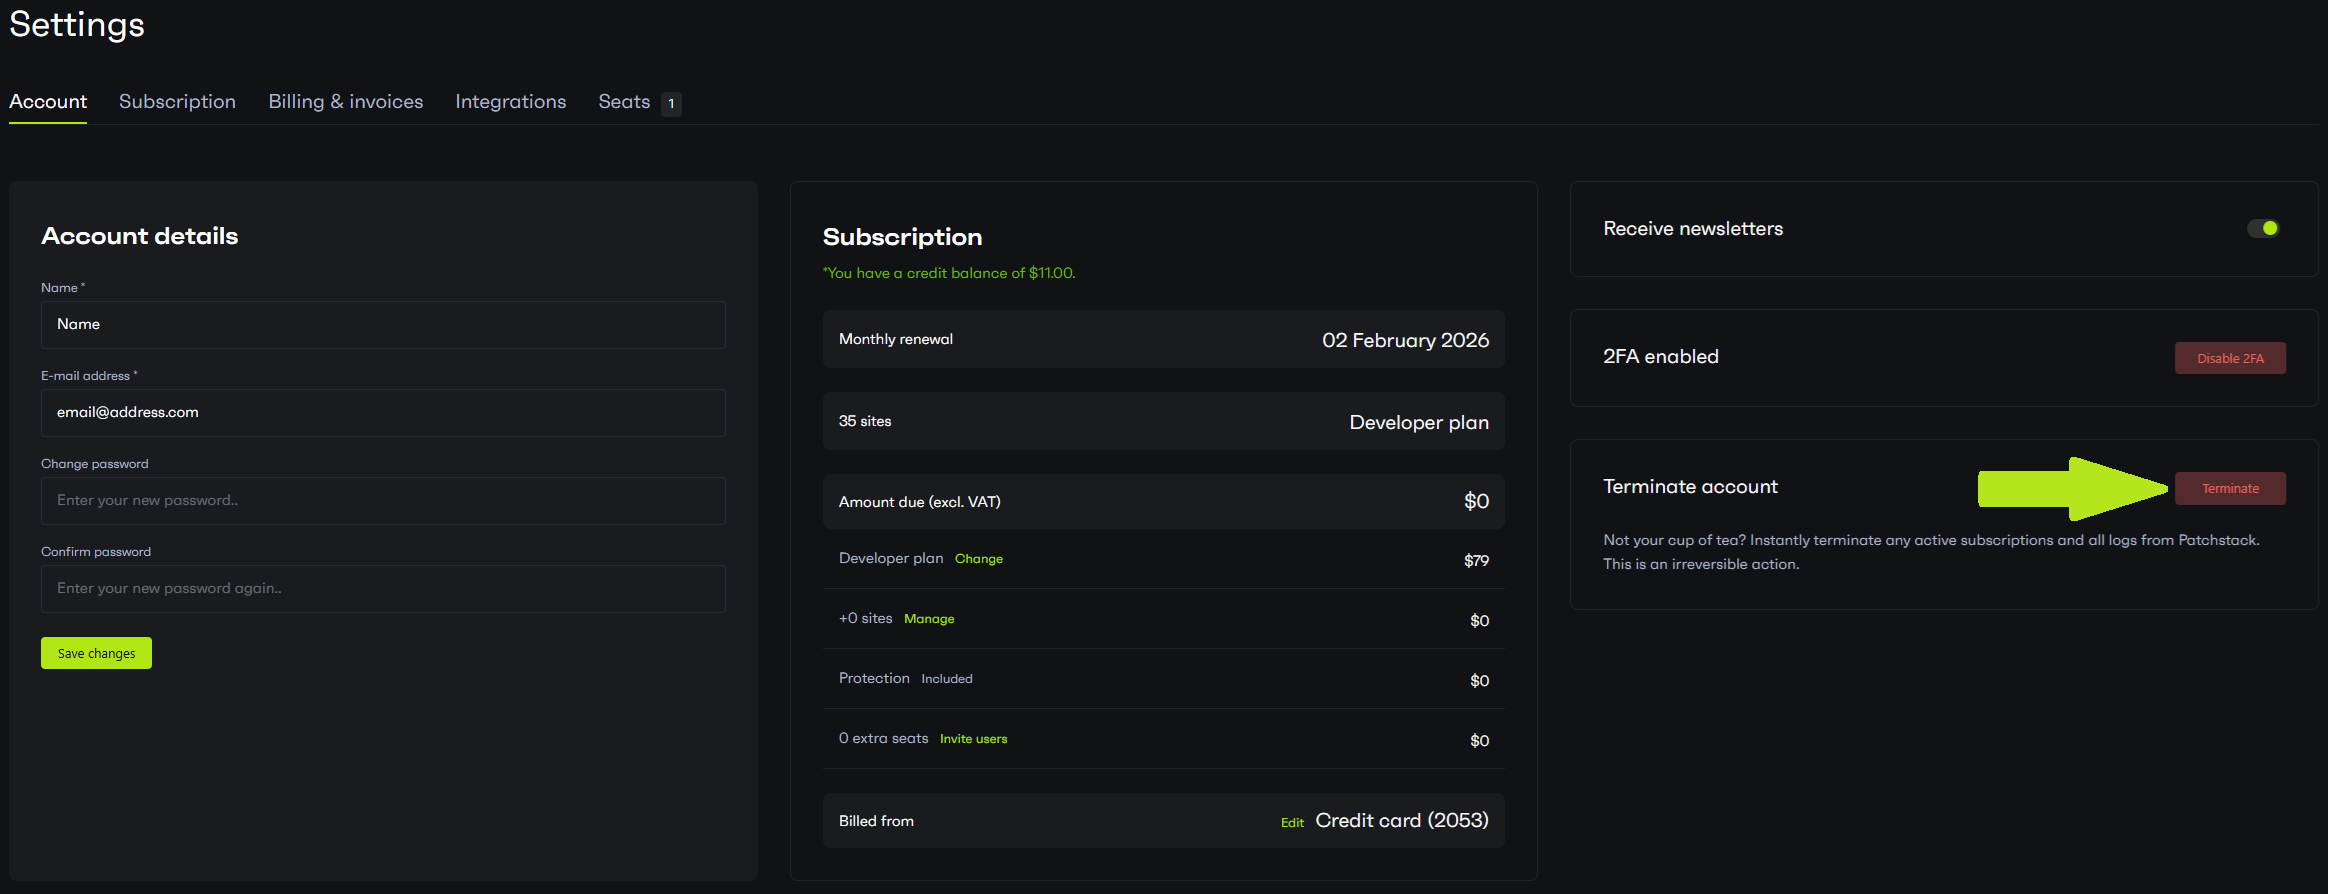
Task: Click the Seats count badge
Action: [671, 104]
